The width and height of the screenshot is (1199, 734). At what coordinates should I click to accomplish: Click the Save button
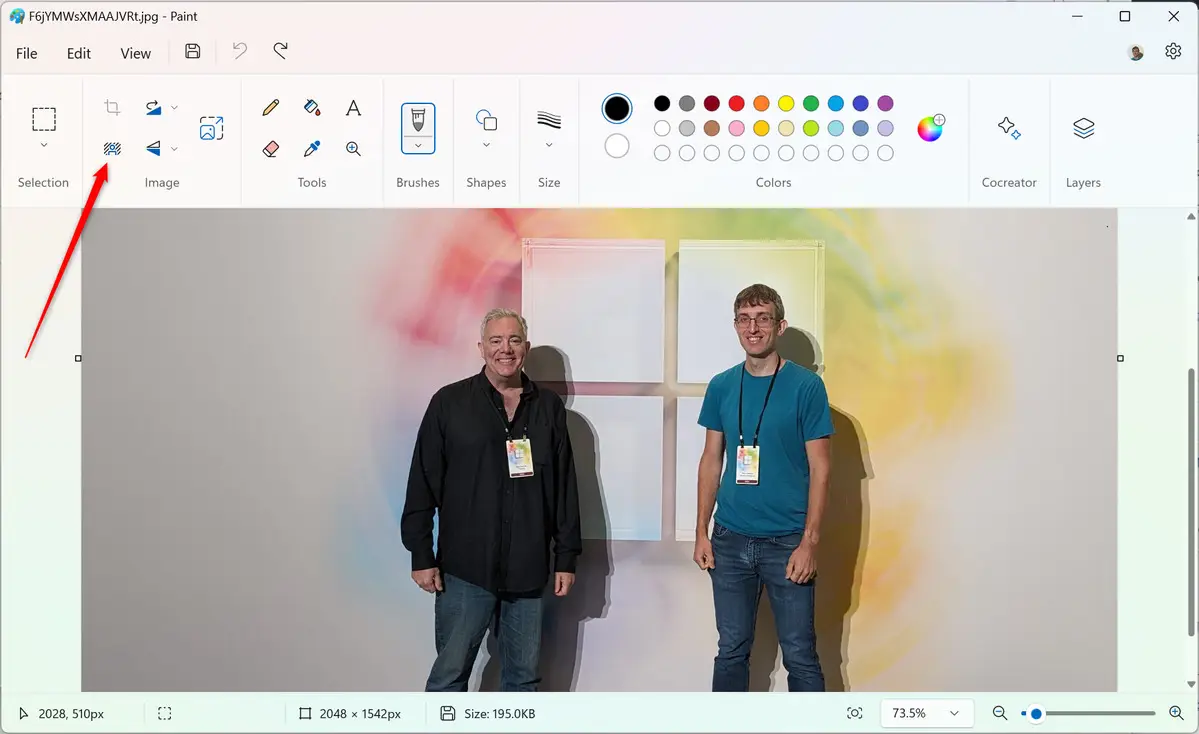pyautogui.click(x=193, y=52)
